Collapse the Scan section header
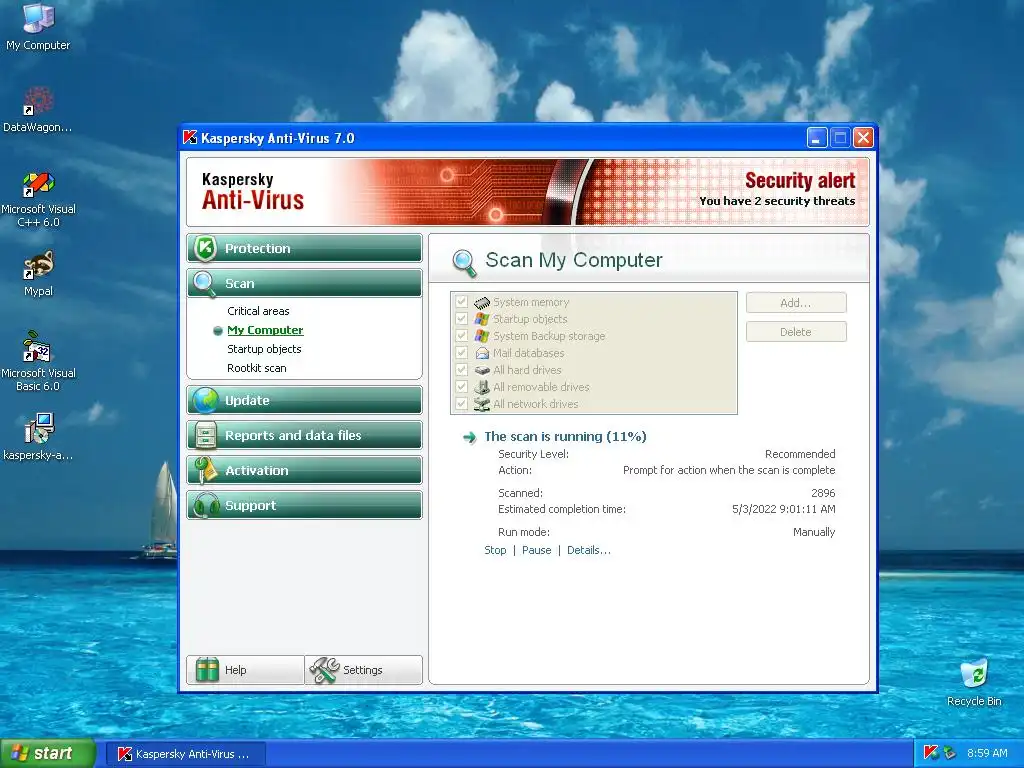 click(304, 283)
